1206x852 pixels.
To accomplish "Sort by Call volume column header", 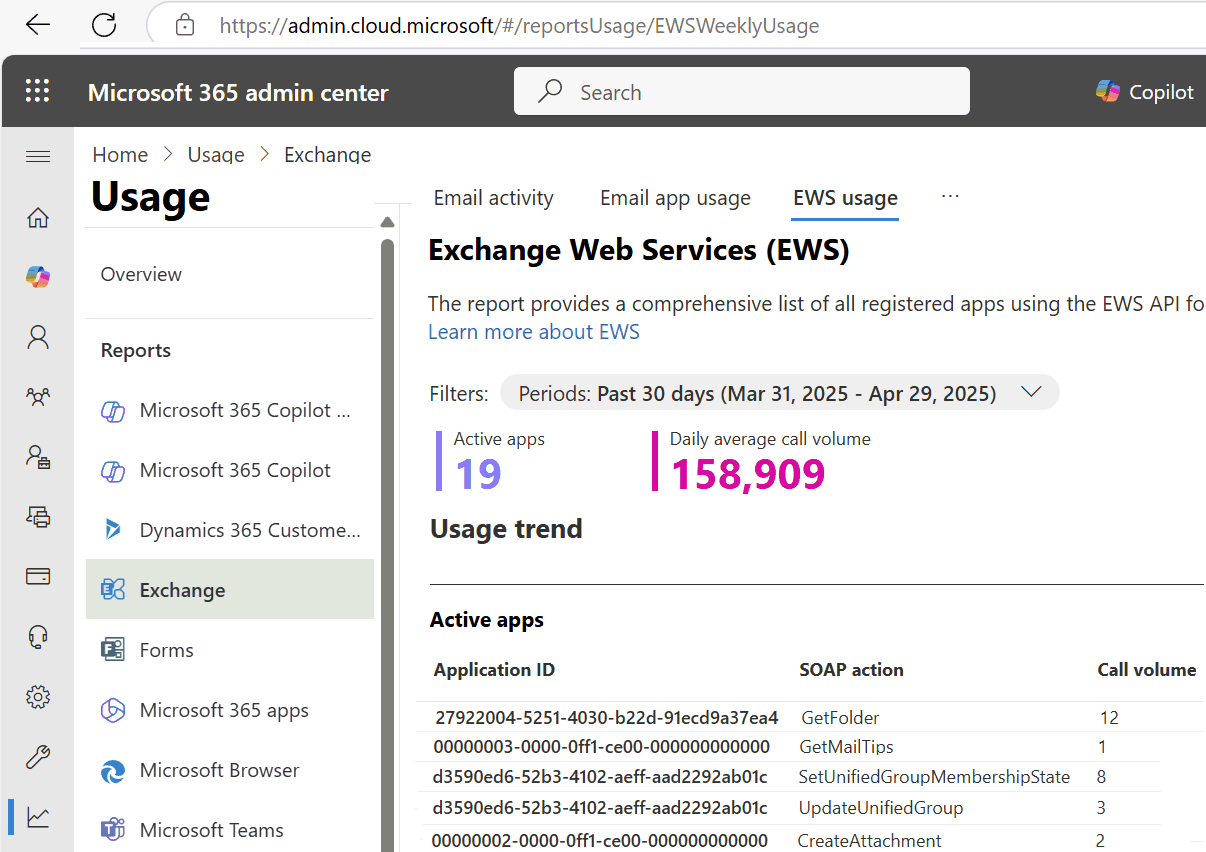I will pyautogui.click(x=1146, y=670).
